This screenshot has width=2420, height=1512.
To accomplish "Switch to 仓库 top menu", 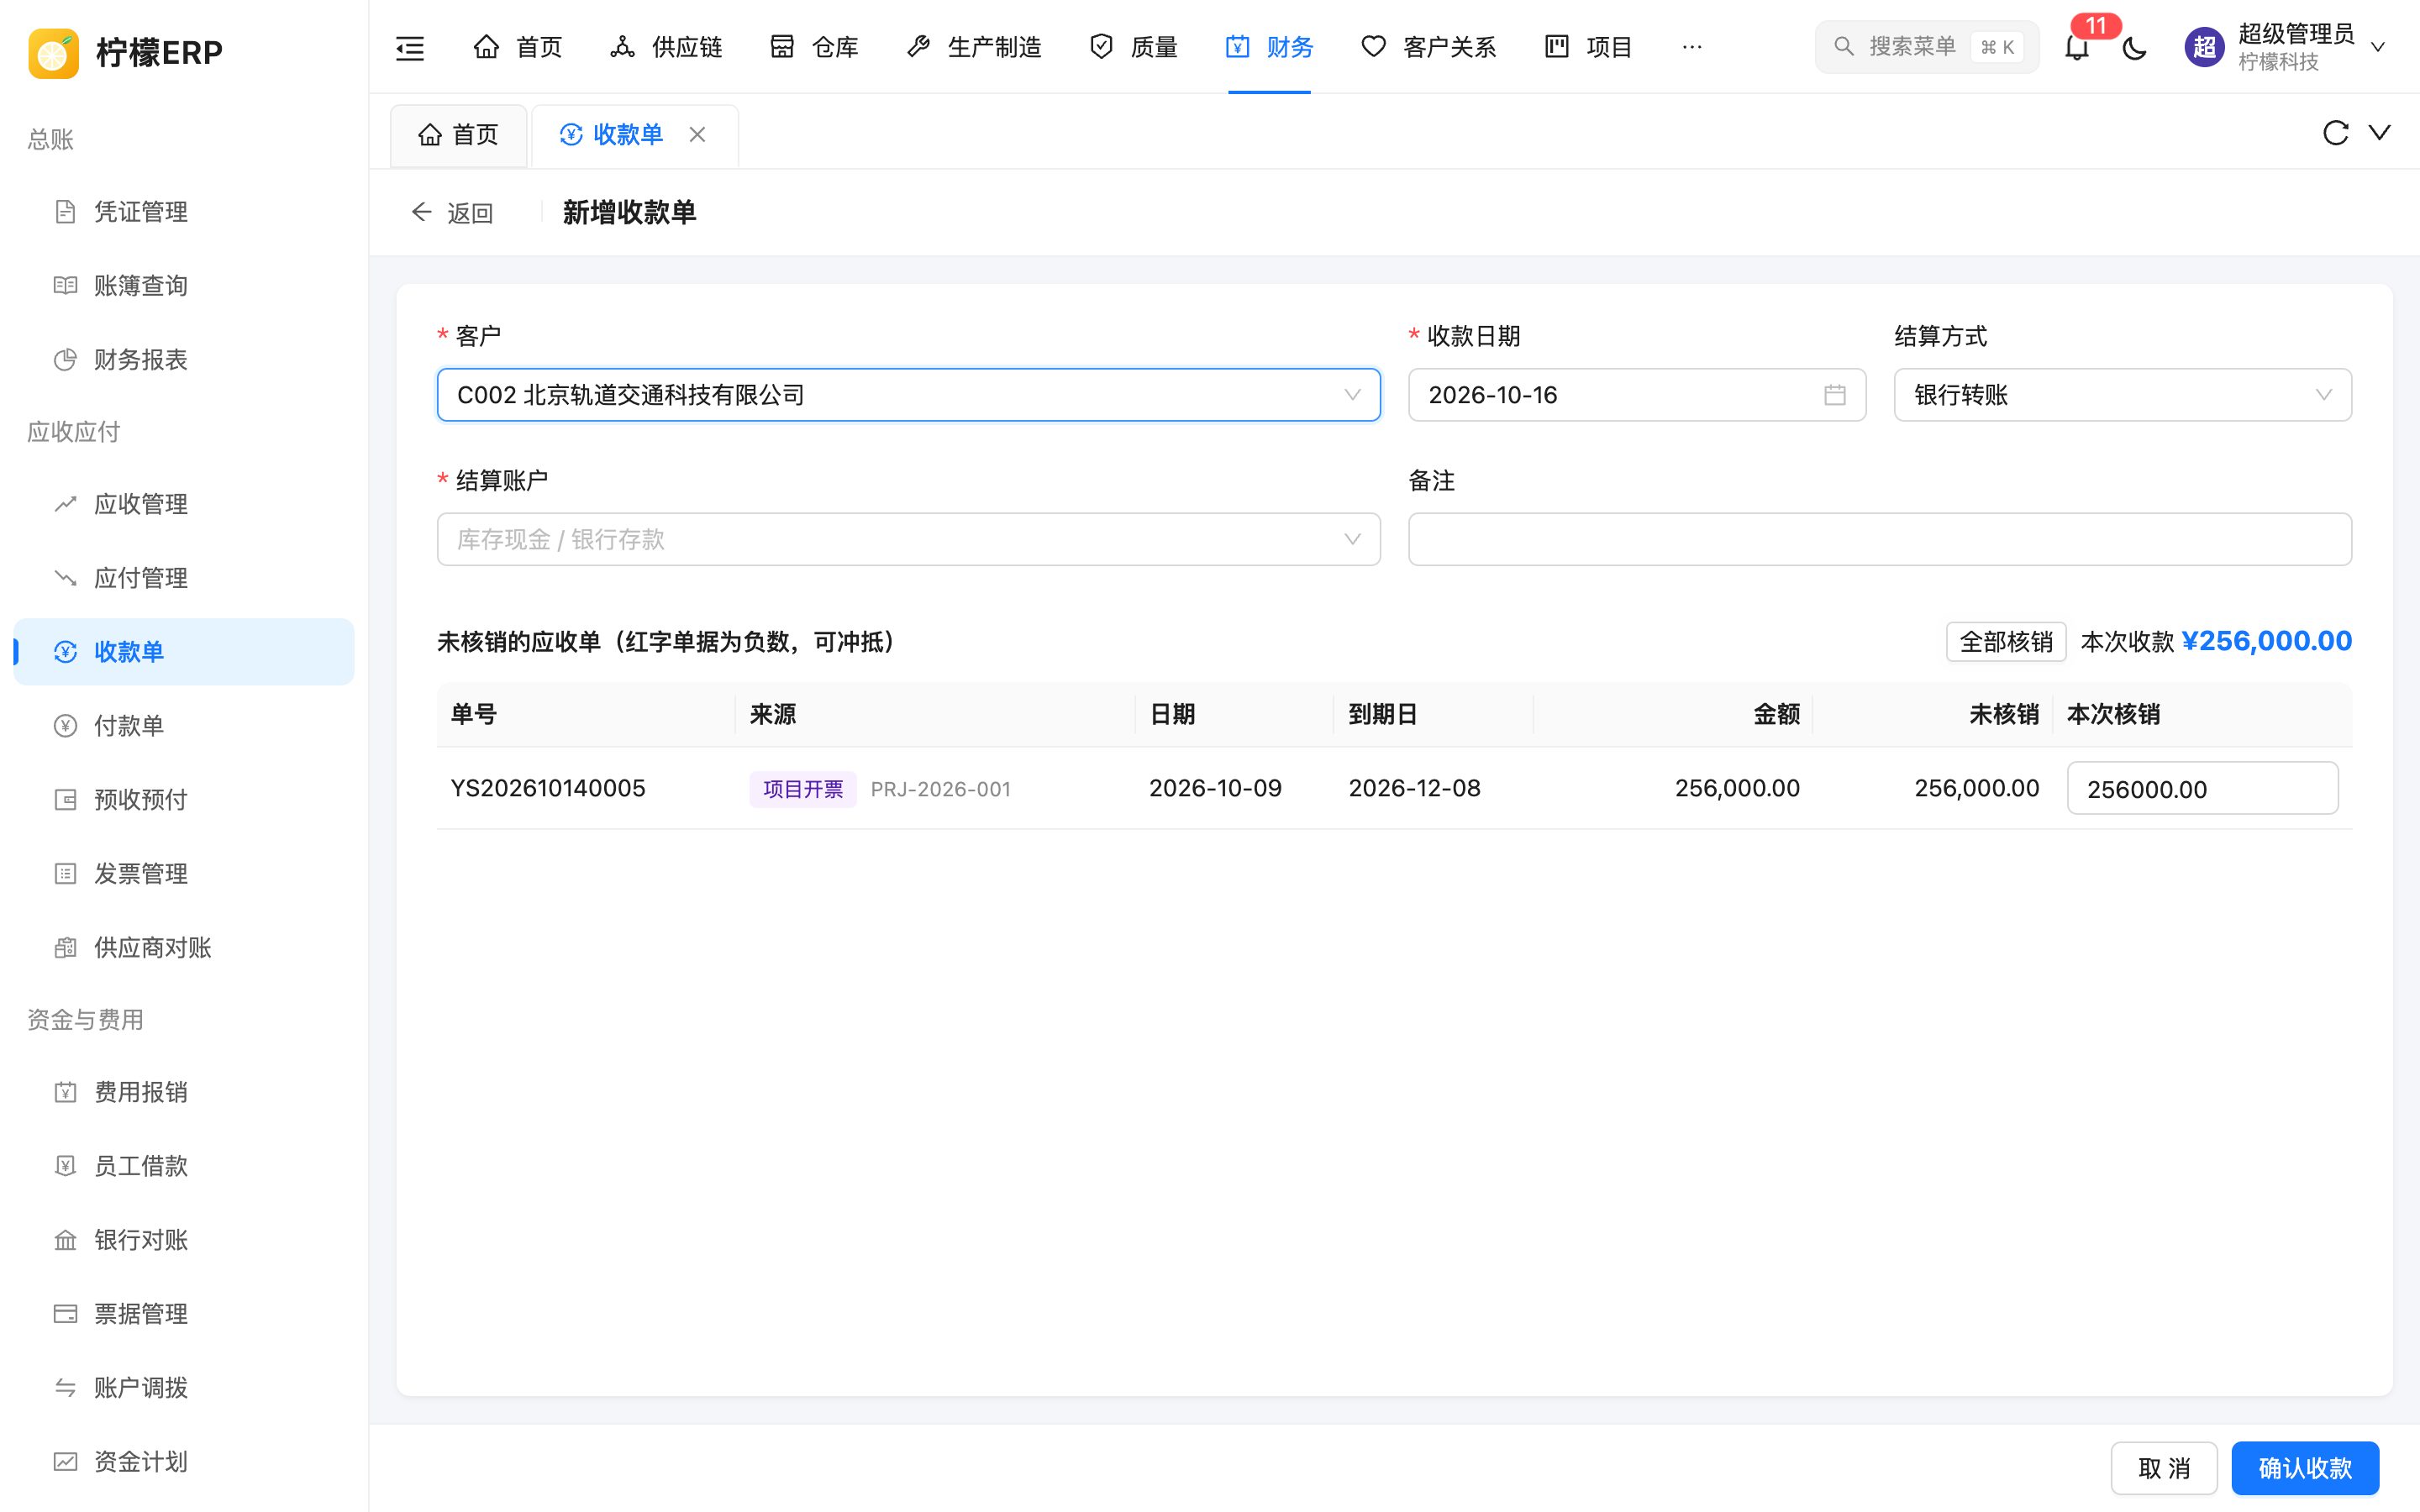I will tap(814, 47).
